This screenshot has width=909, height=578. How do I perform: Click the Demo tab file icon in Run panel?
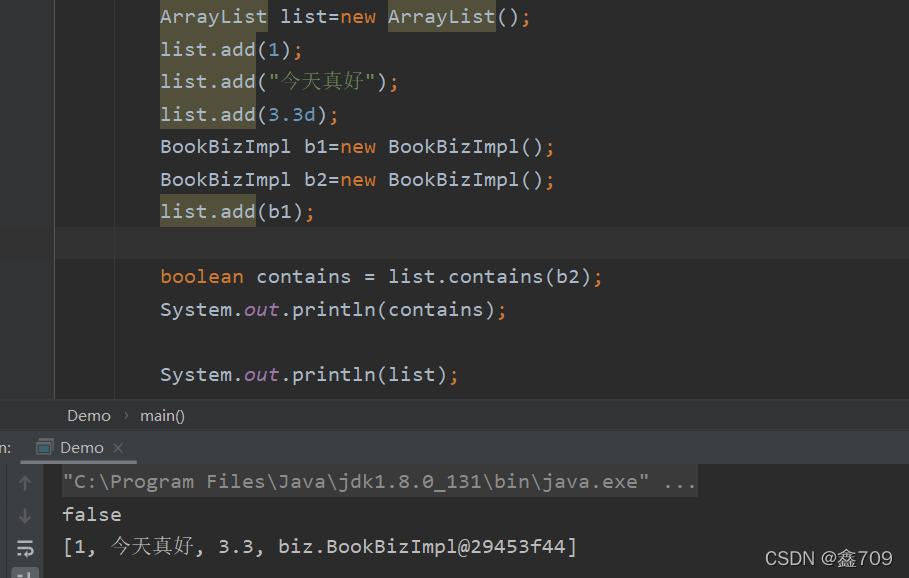point(44,448)
